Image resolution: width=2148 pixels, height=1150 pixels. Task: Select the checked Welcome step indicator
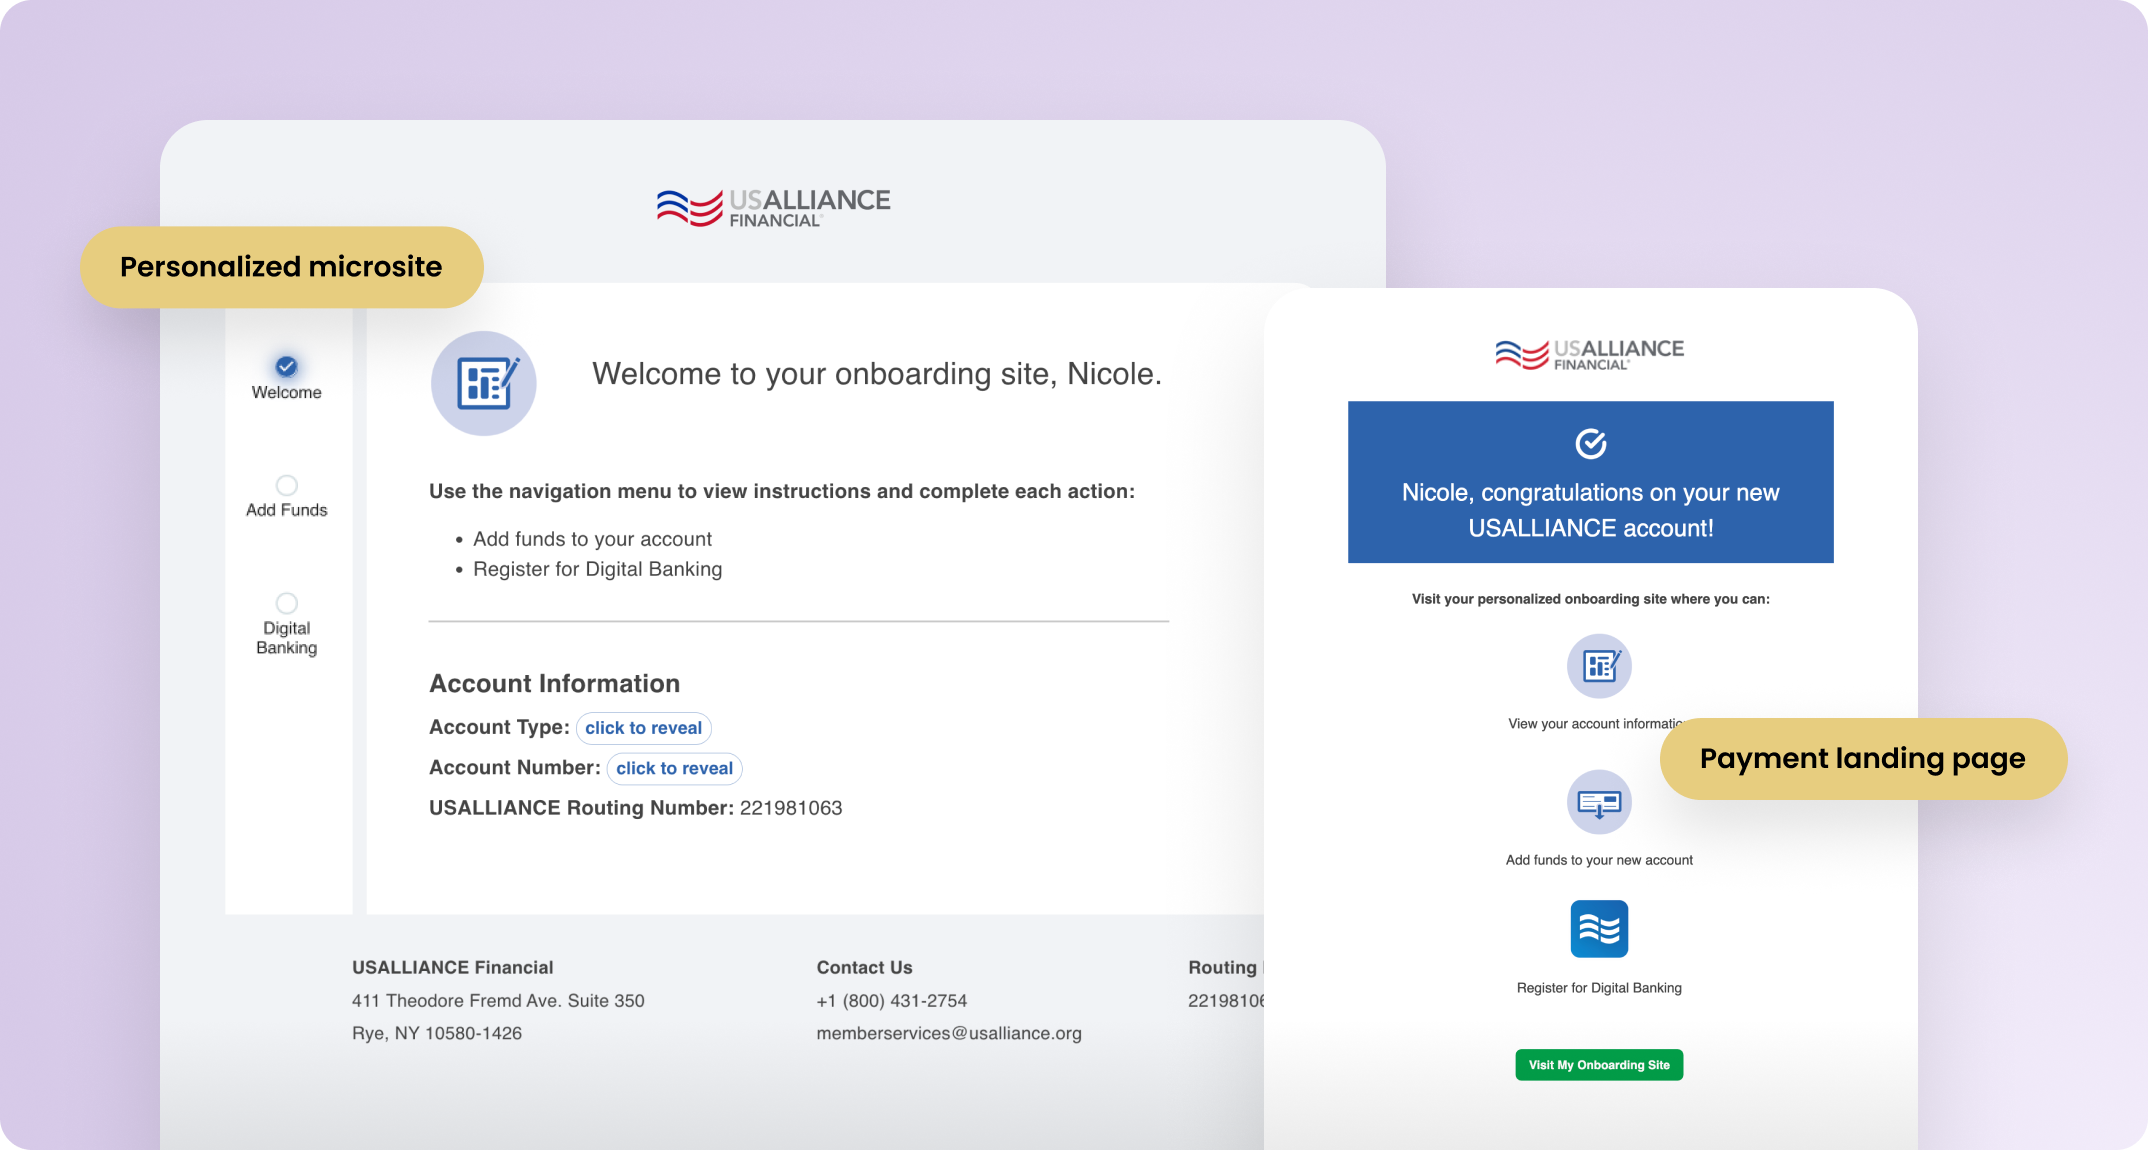click(x=286, y=366)
